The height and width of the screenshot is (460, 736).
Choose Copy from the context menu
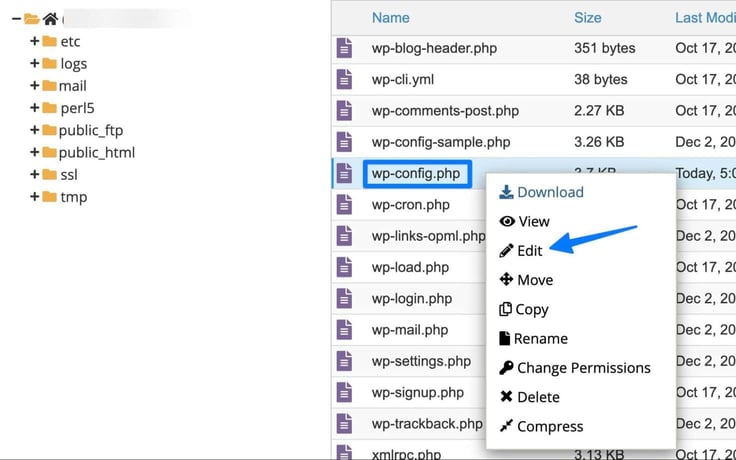point(524,309)
